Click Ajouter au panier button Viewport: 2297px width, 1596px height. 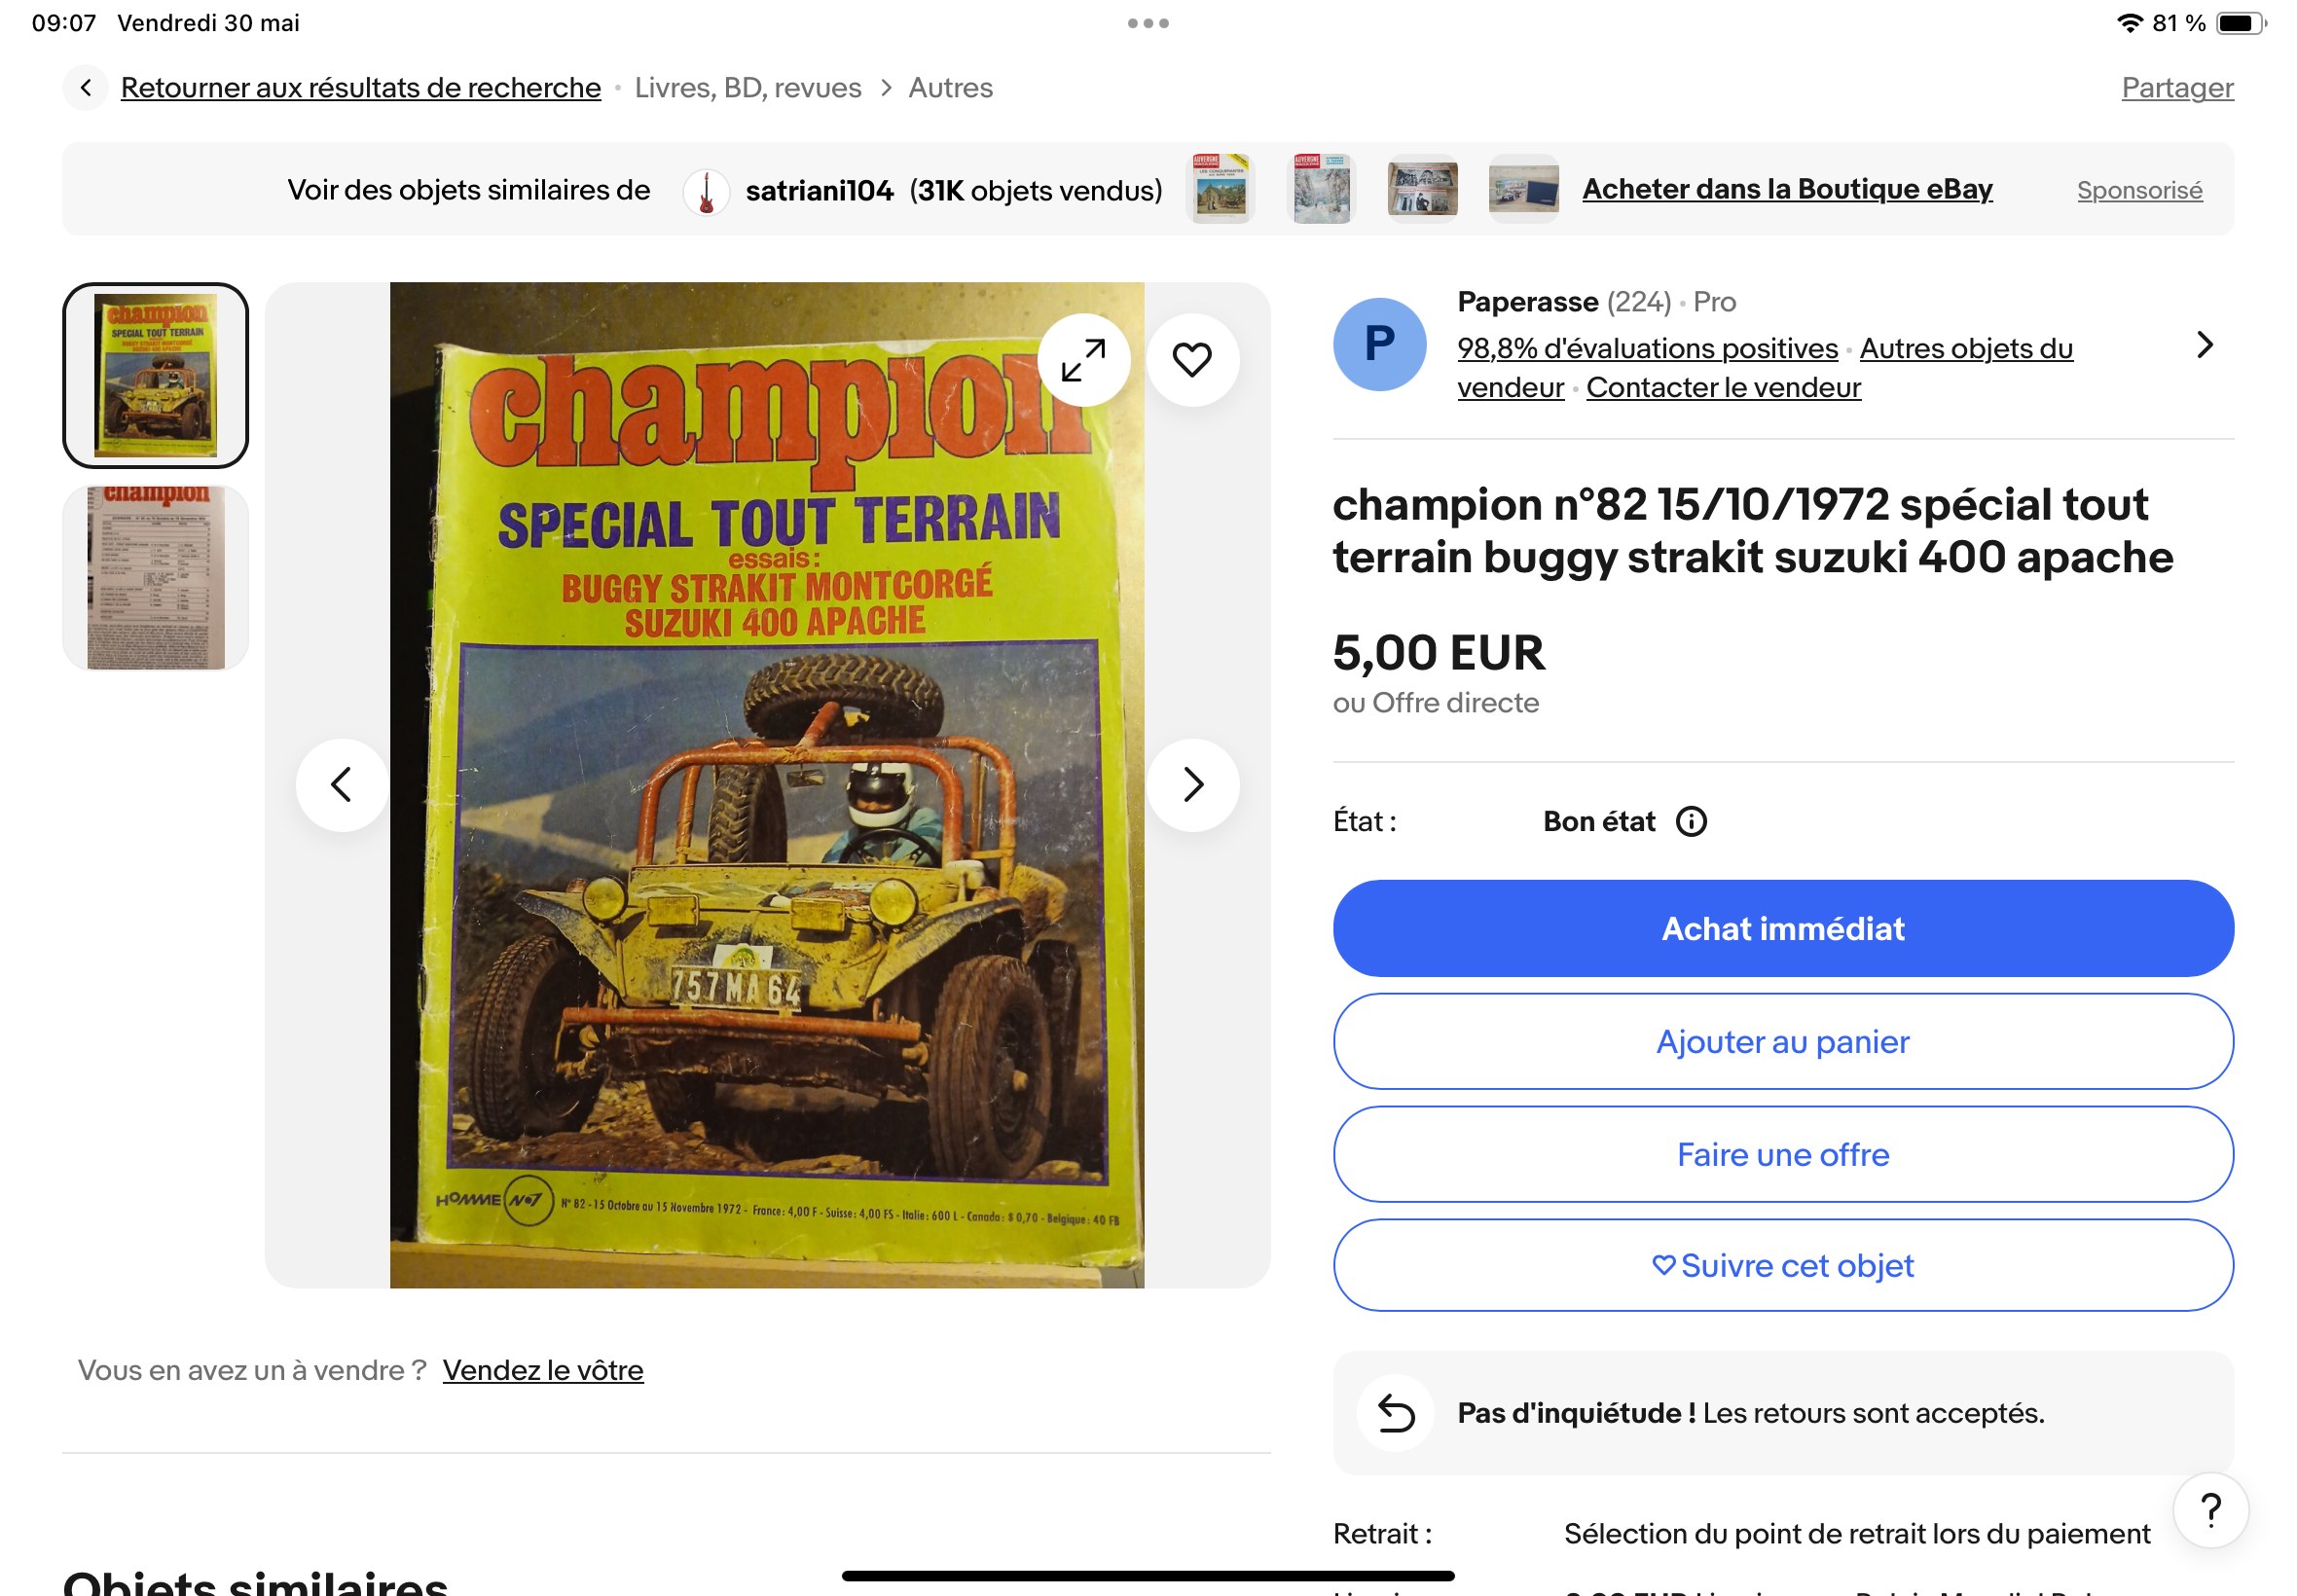[x=1783, y=1042]
